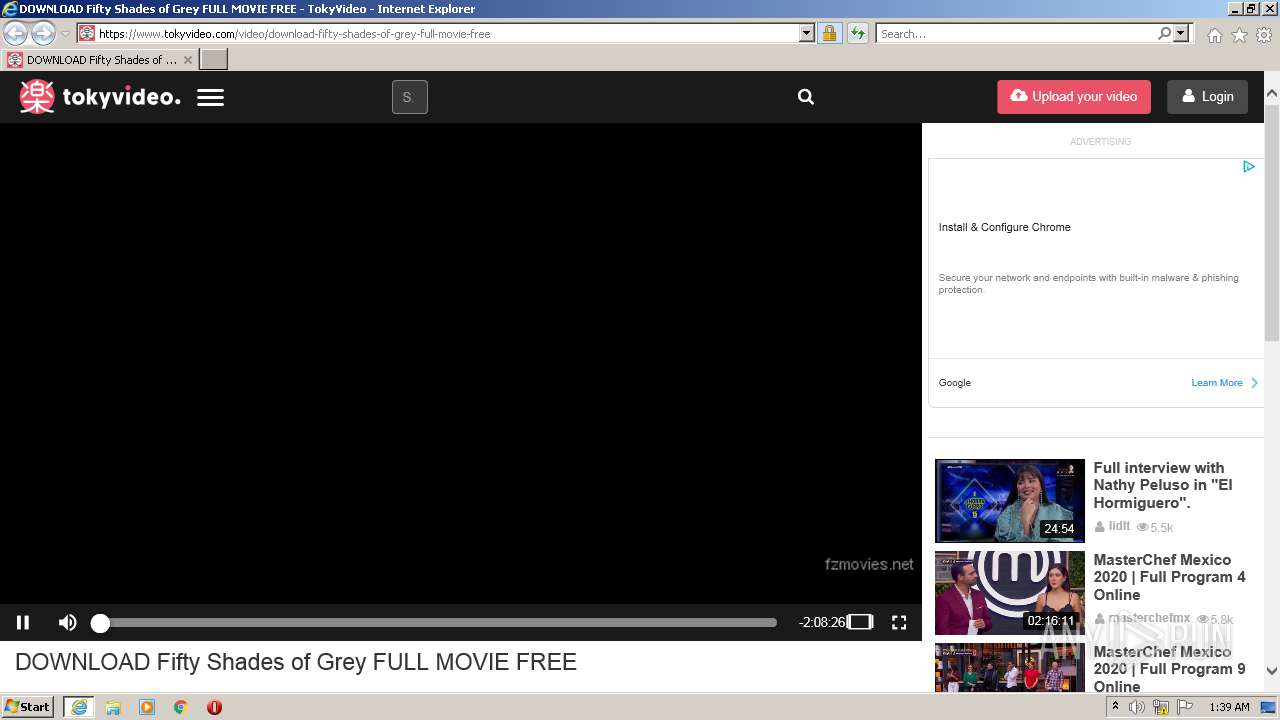This screenshot has width=1280, height=720.
Task: Click the white magnifier search icon
Action: 806,97
